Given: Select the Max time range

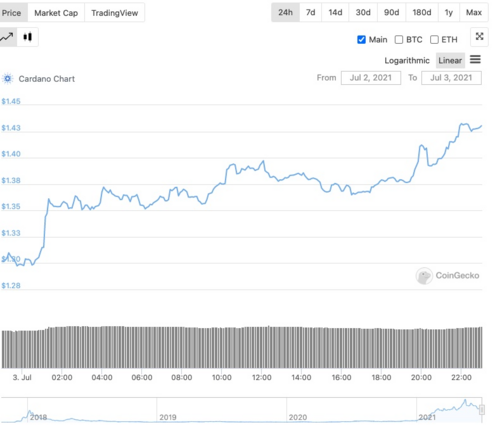Looking at the screenshot, I should click(x=474, y=12).
